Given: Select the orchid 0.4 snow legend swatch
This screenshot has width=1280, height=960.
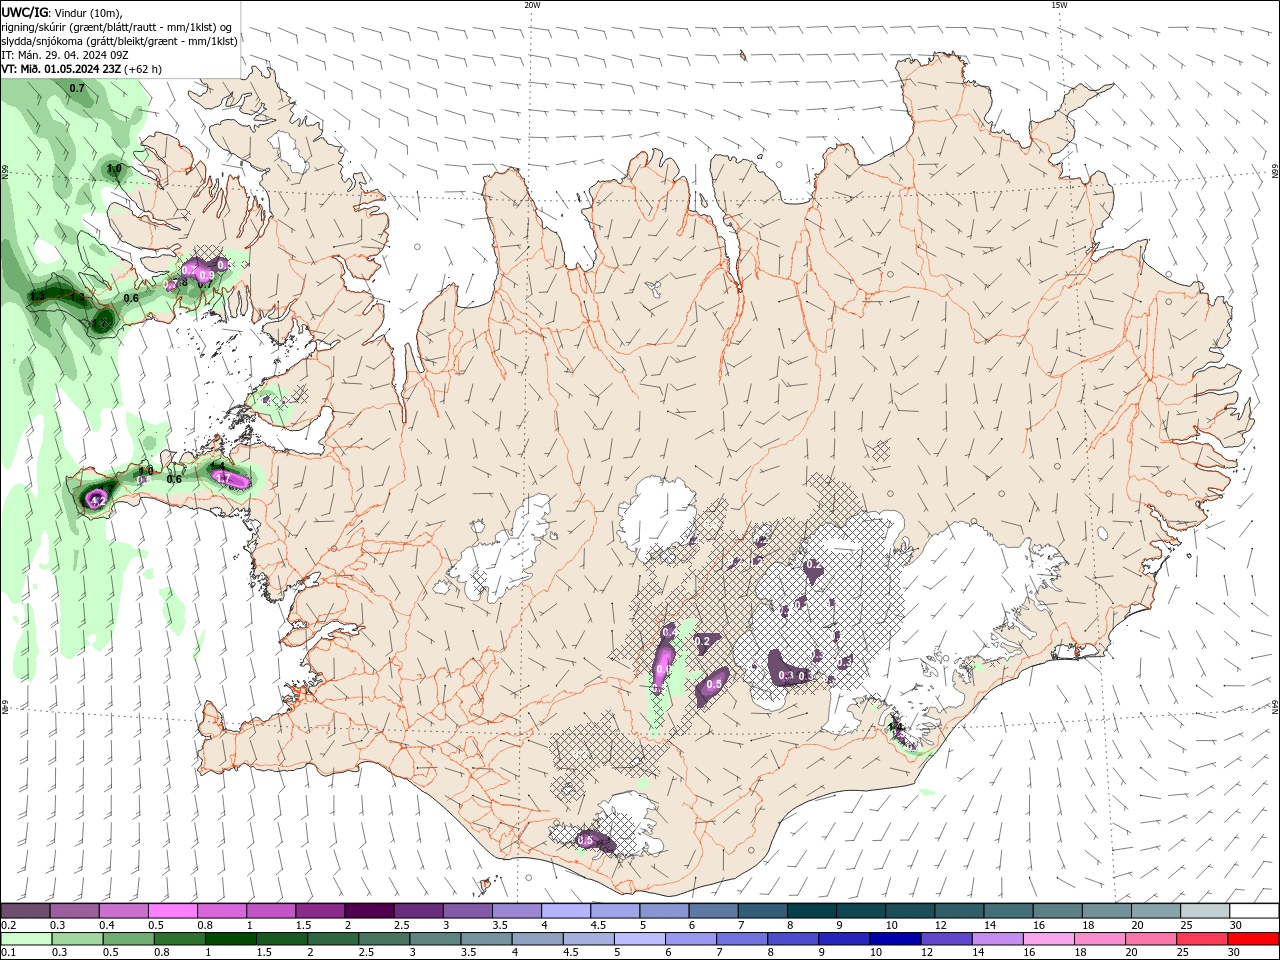Looking at the screenshot, I should (x=123, y=911).
